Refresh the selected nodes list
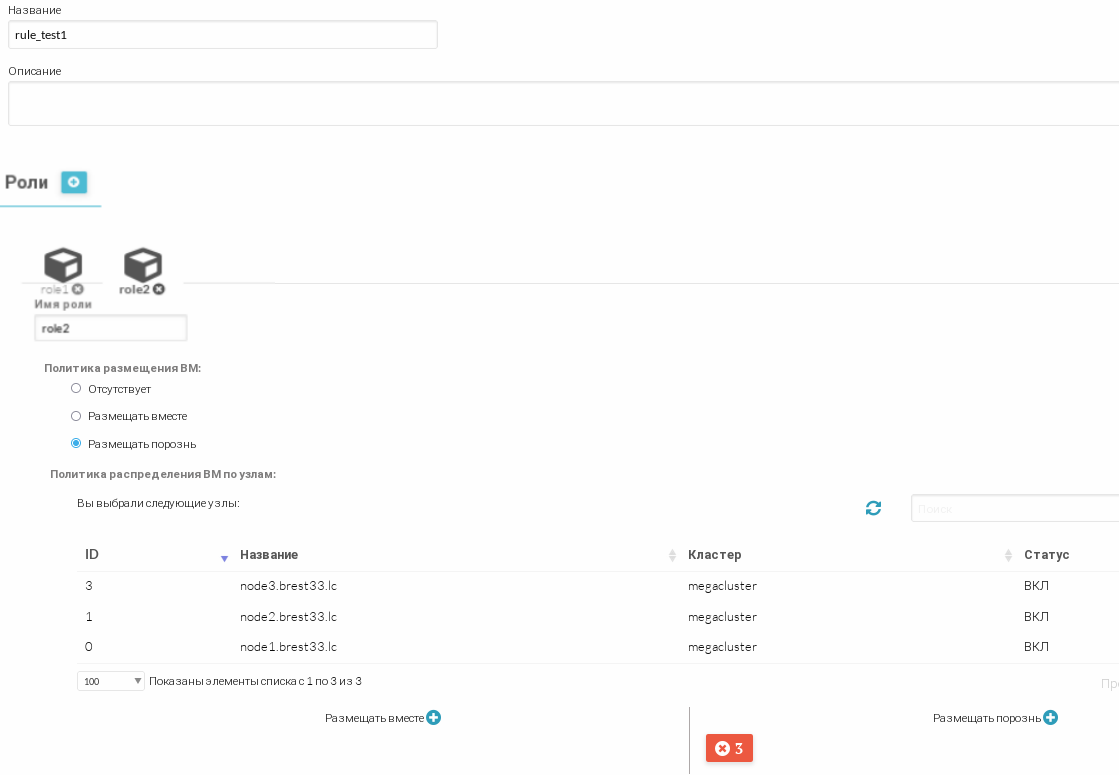1119x775 pixels. click(873, 508)
